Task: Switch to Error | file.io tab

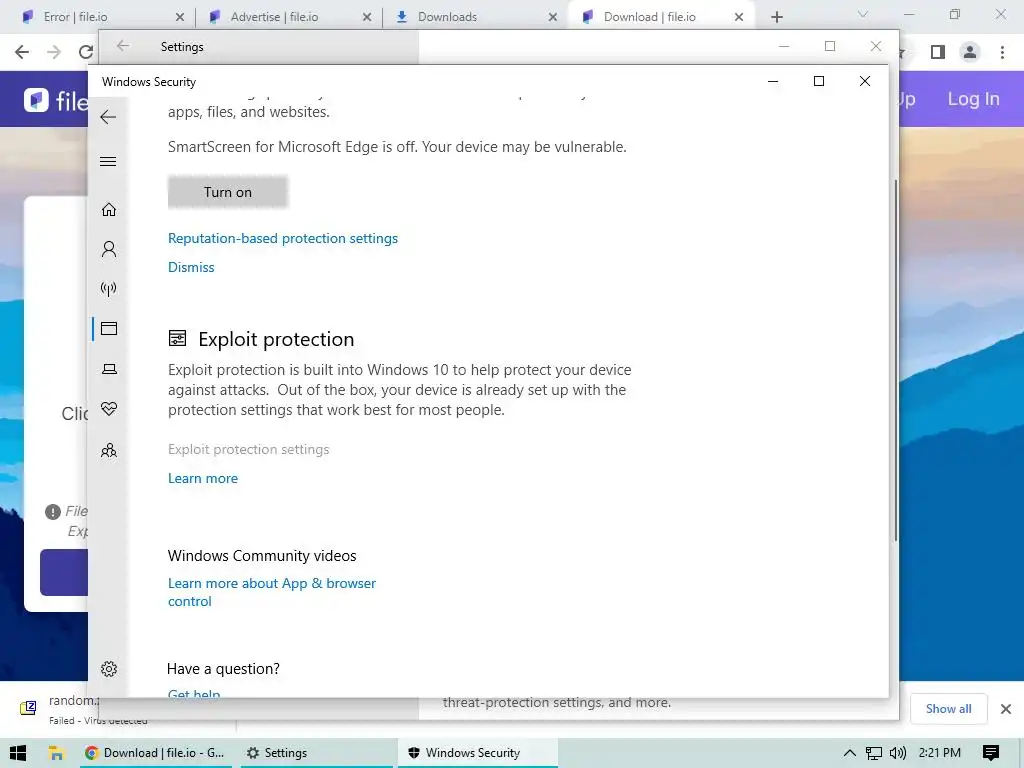Action: (75, 17)
